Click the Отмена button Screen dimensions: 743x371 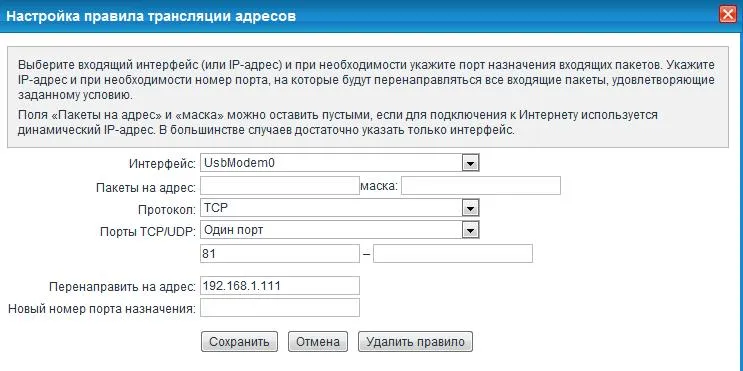(317, 342)
